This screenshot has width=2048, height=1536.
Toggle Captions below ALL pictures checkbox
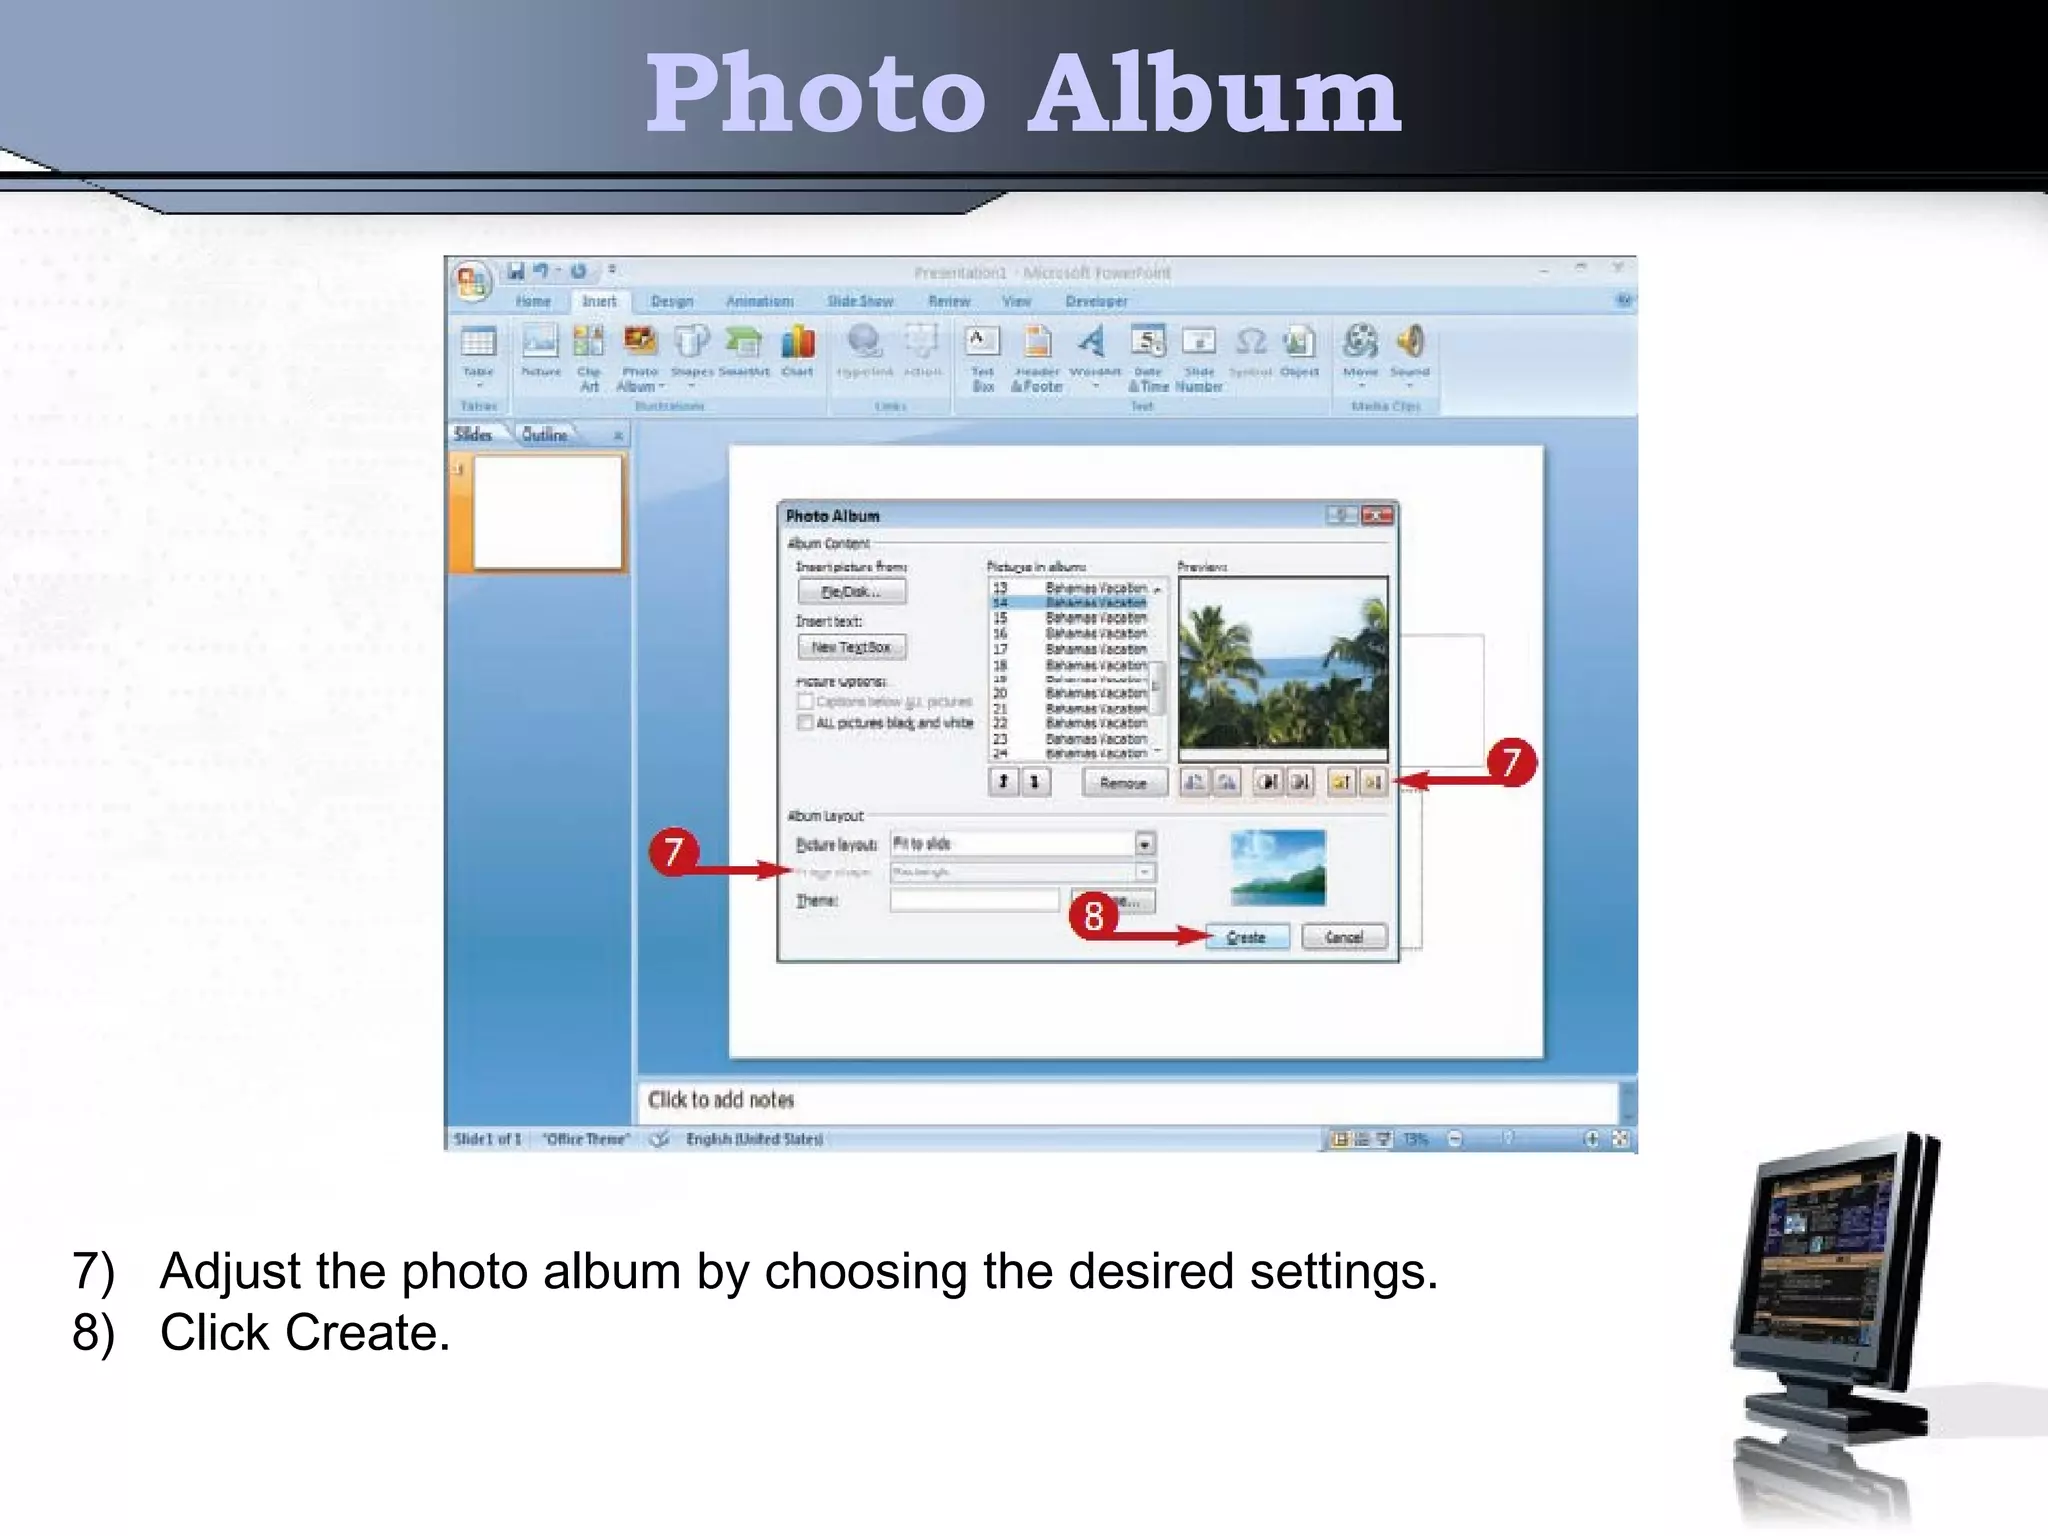pos(805,701)
